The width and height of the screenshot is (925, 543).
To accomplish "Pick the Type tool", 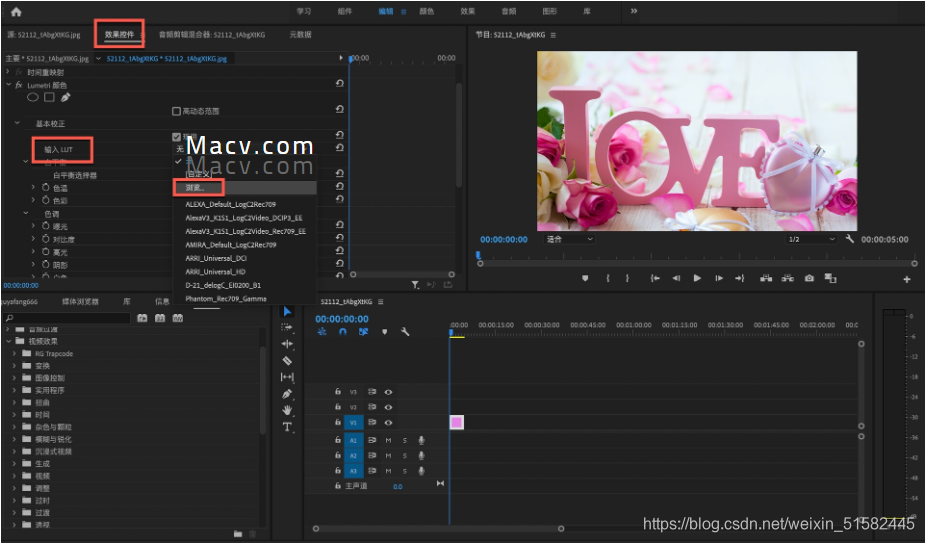I will (287, 427).
